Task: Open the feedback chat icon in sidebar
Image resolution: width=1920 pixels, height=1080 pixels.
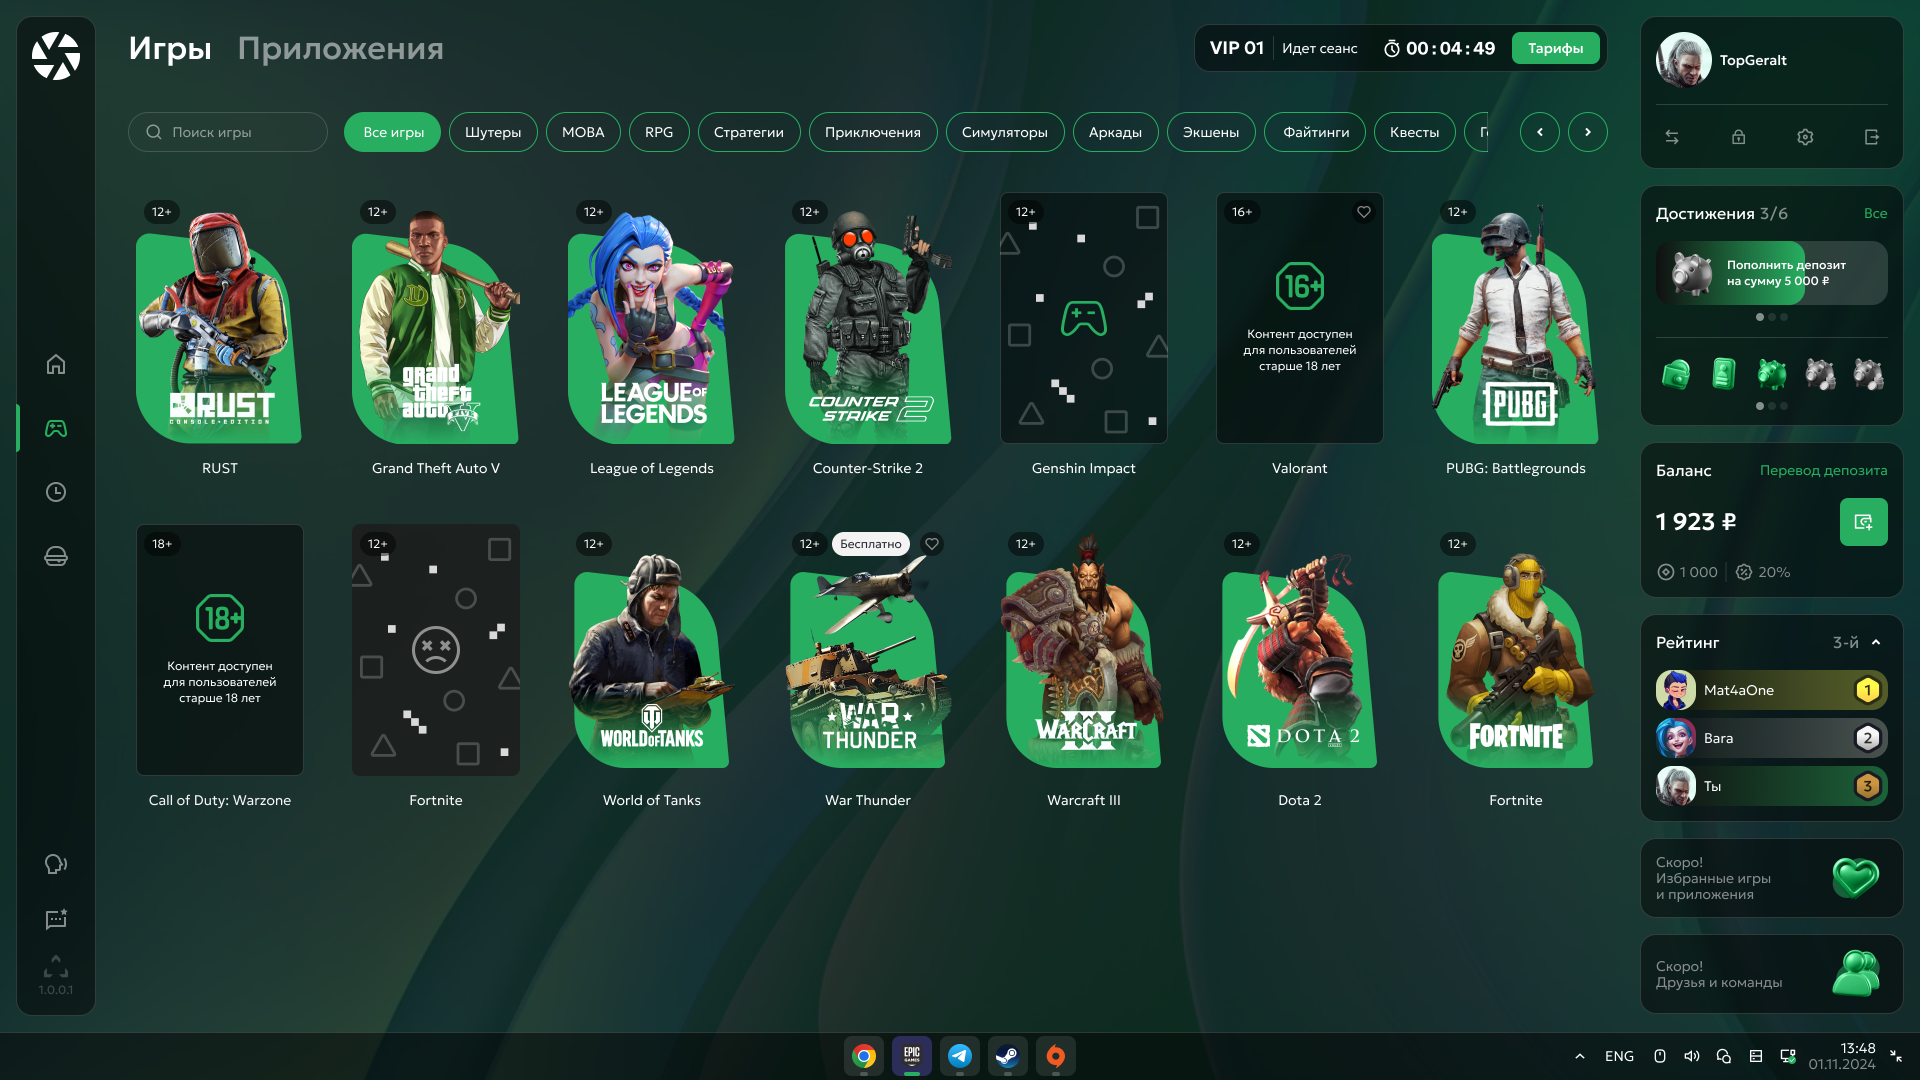Action: coord(56,920)
